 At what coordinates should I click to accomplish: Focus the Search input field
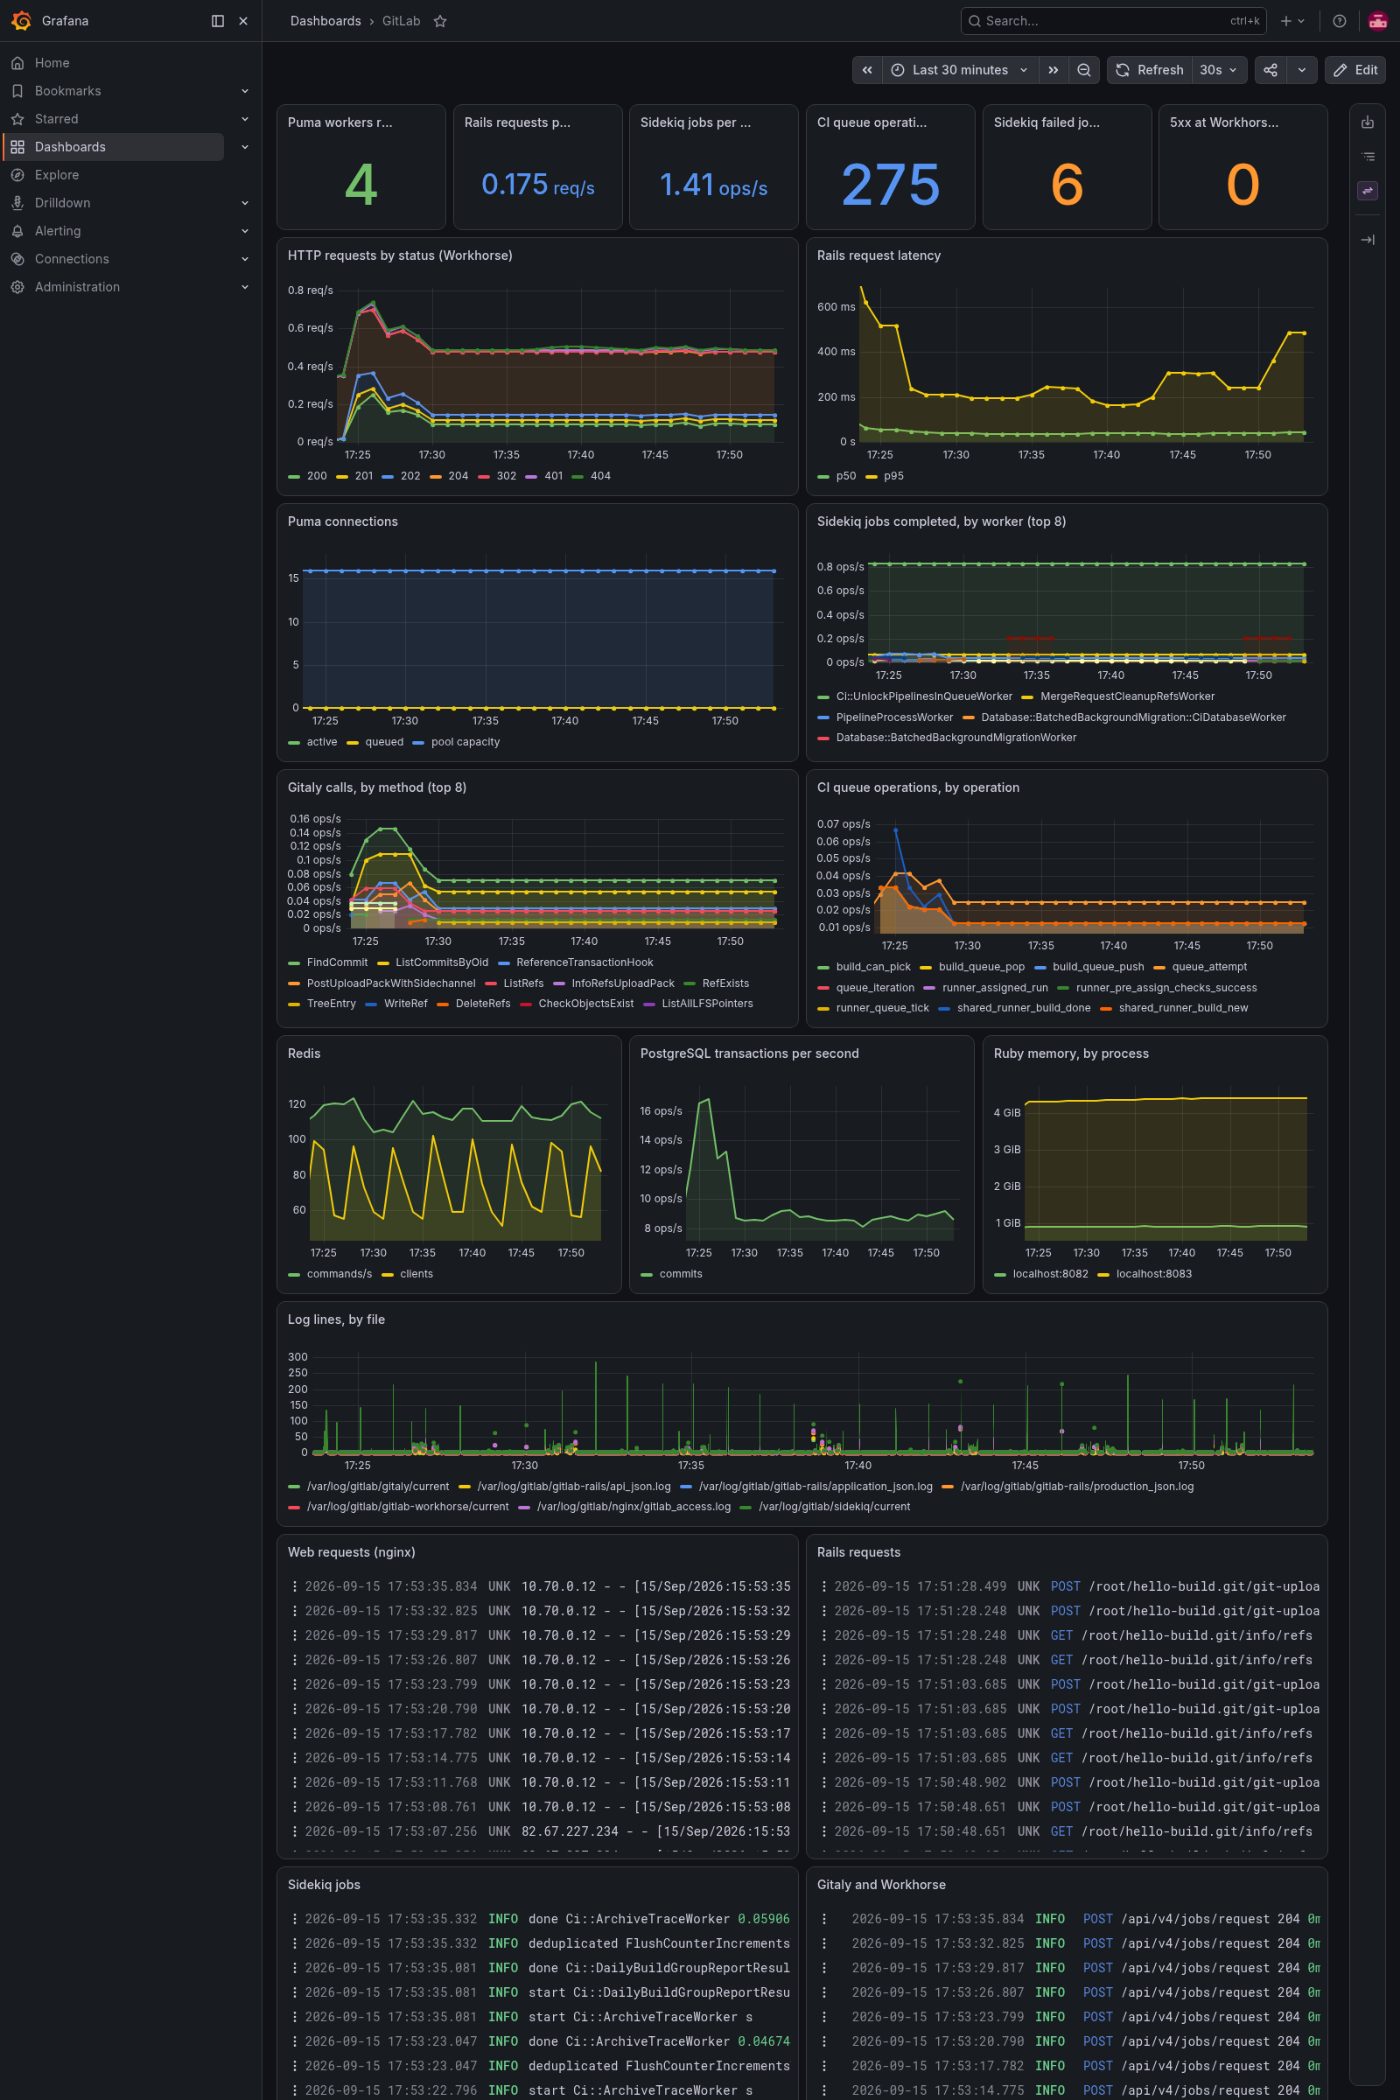[1113, 21]
